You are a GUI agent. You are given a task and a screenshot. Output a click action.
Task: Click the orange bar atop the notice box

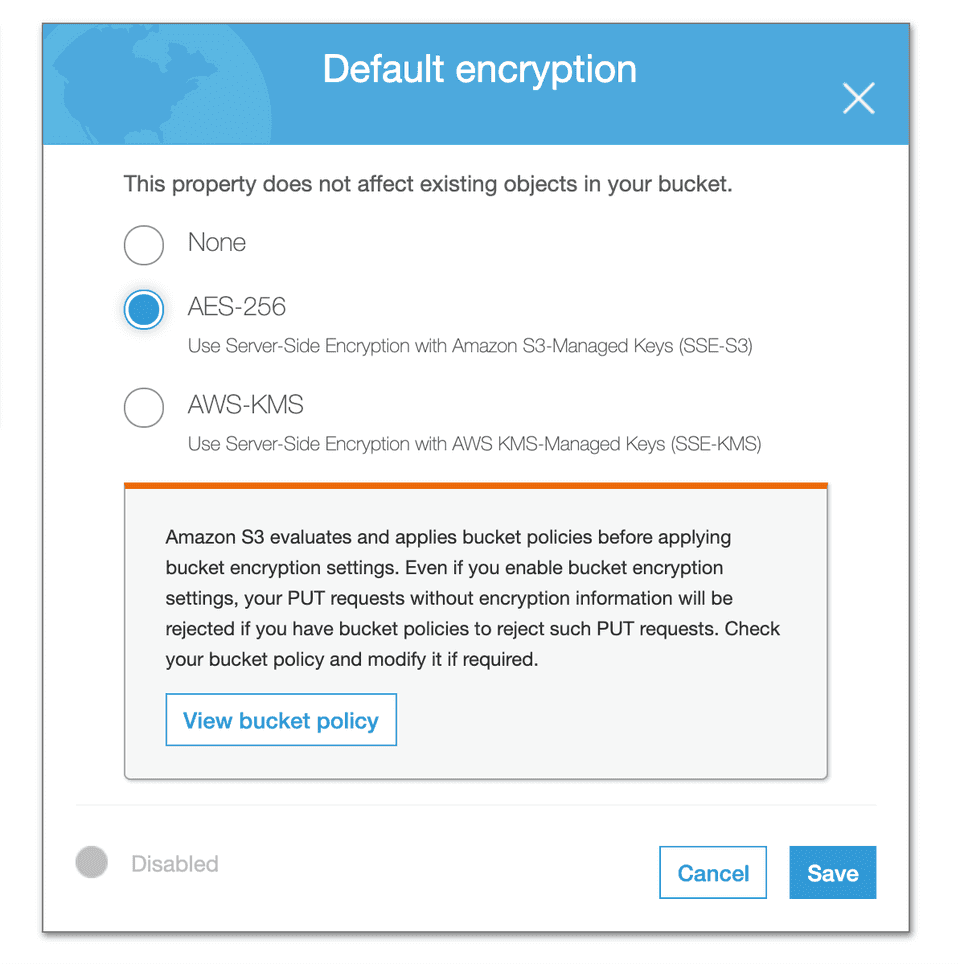(x=476, y=486)
